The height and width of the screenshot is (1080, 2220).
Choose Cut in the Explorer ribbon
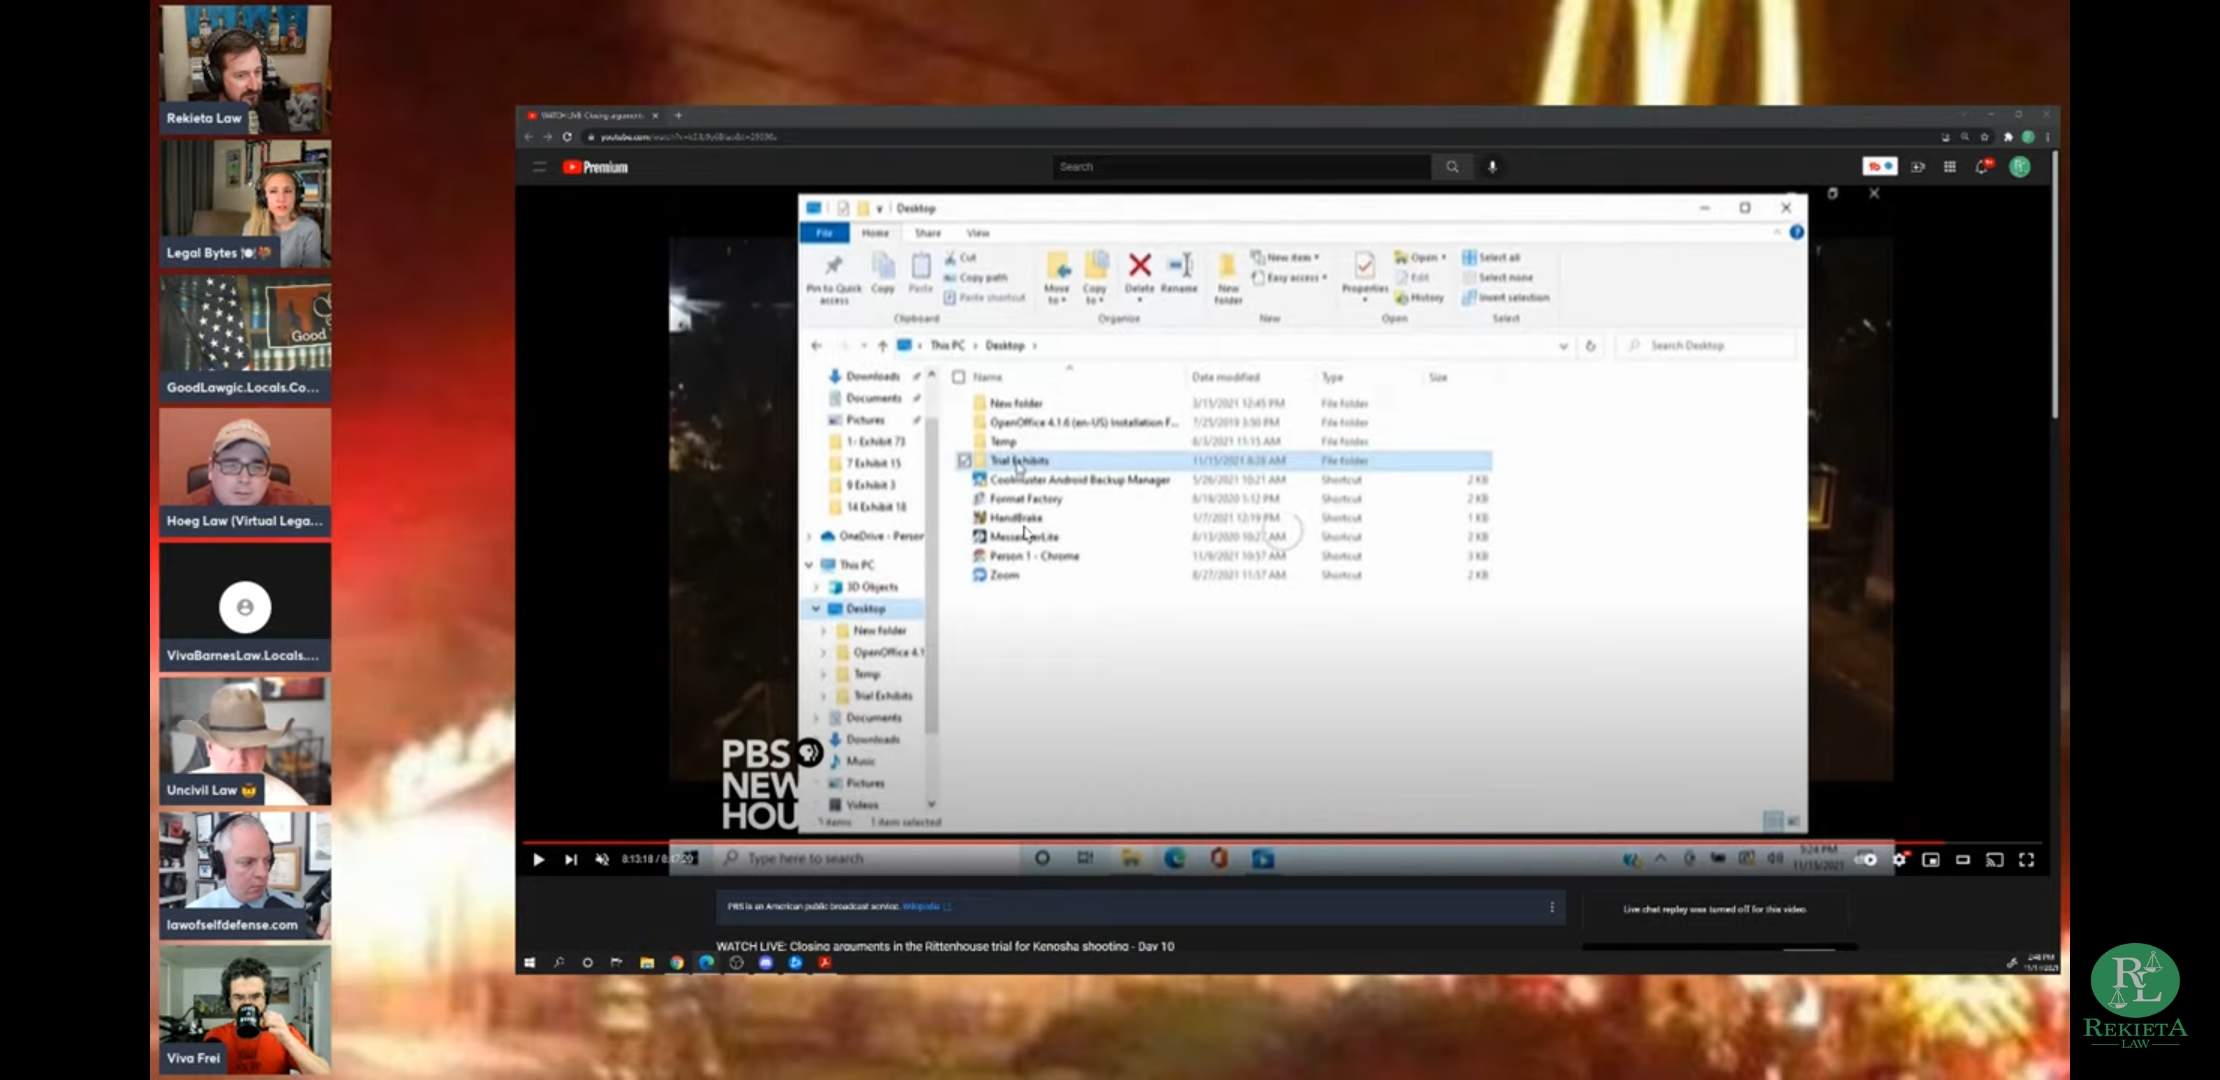tap(961, 257)
